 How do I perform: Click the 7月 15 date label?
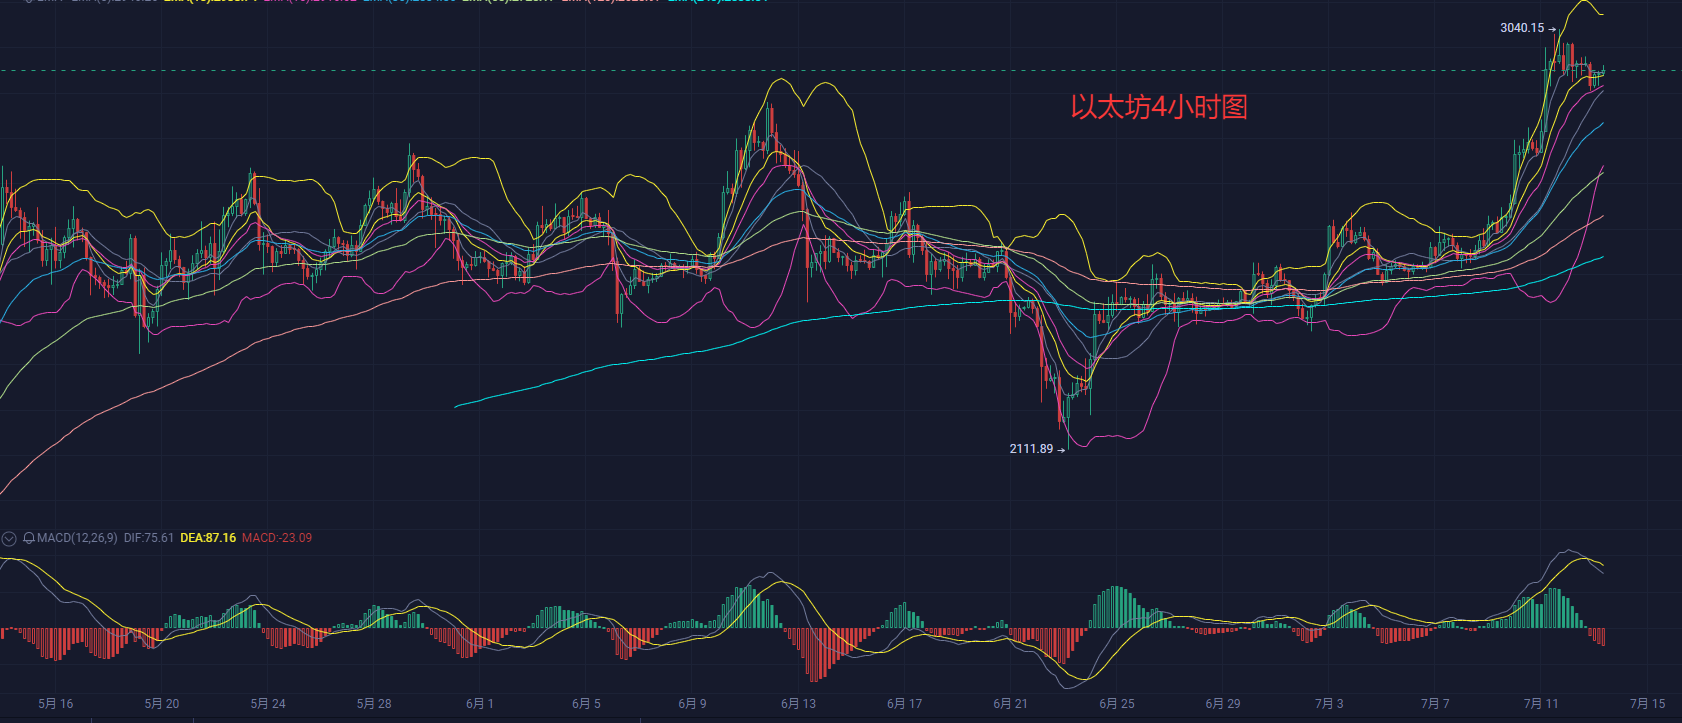pos(1648,704)
